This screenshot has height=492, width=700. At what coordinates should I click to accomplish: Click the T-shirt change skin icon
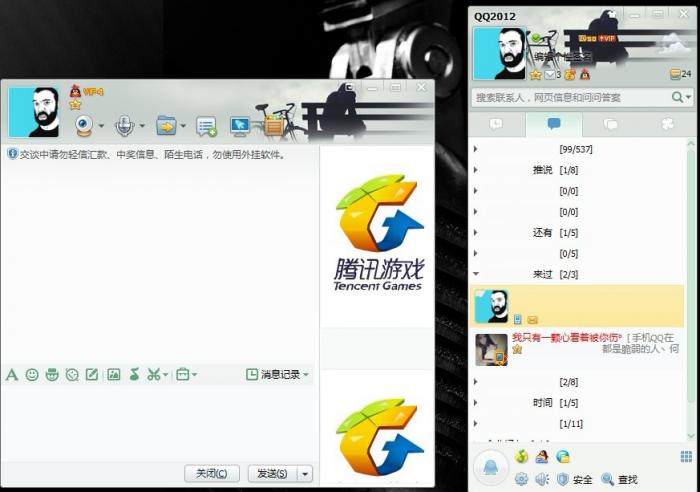pos(611,14)
